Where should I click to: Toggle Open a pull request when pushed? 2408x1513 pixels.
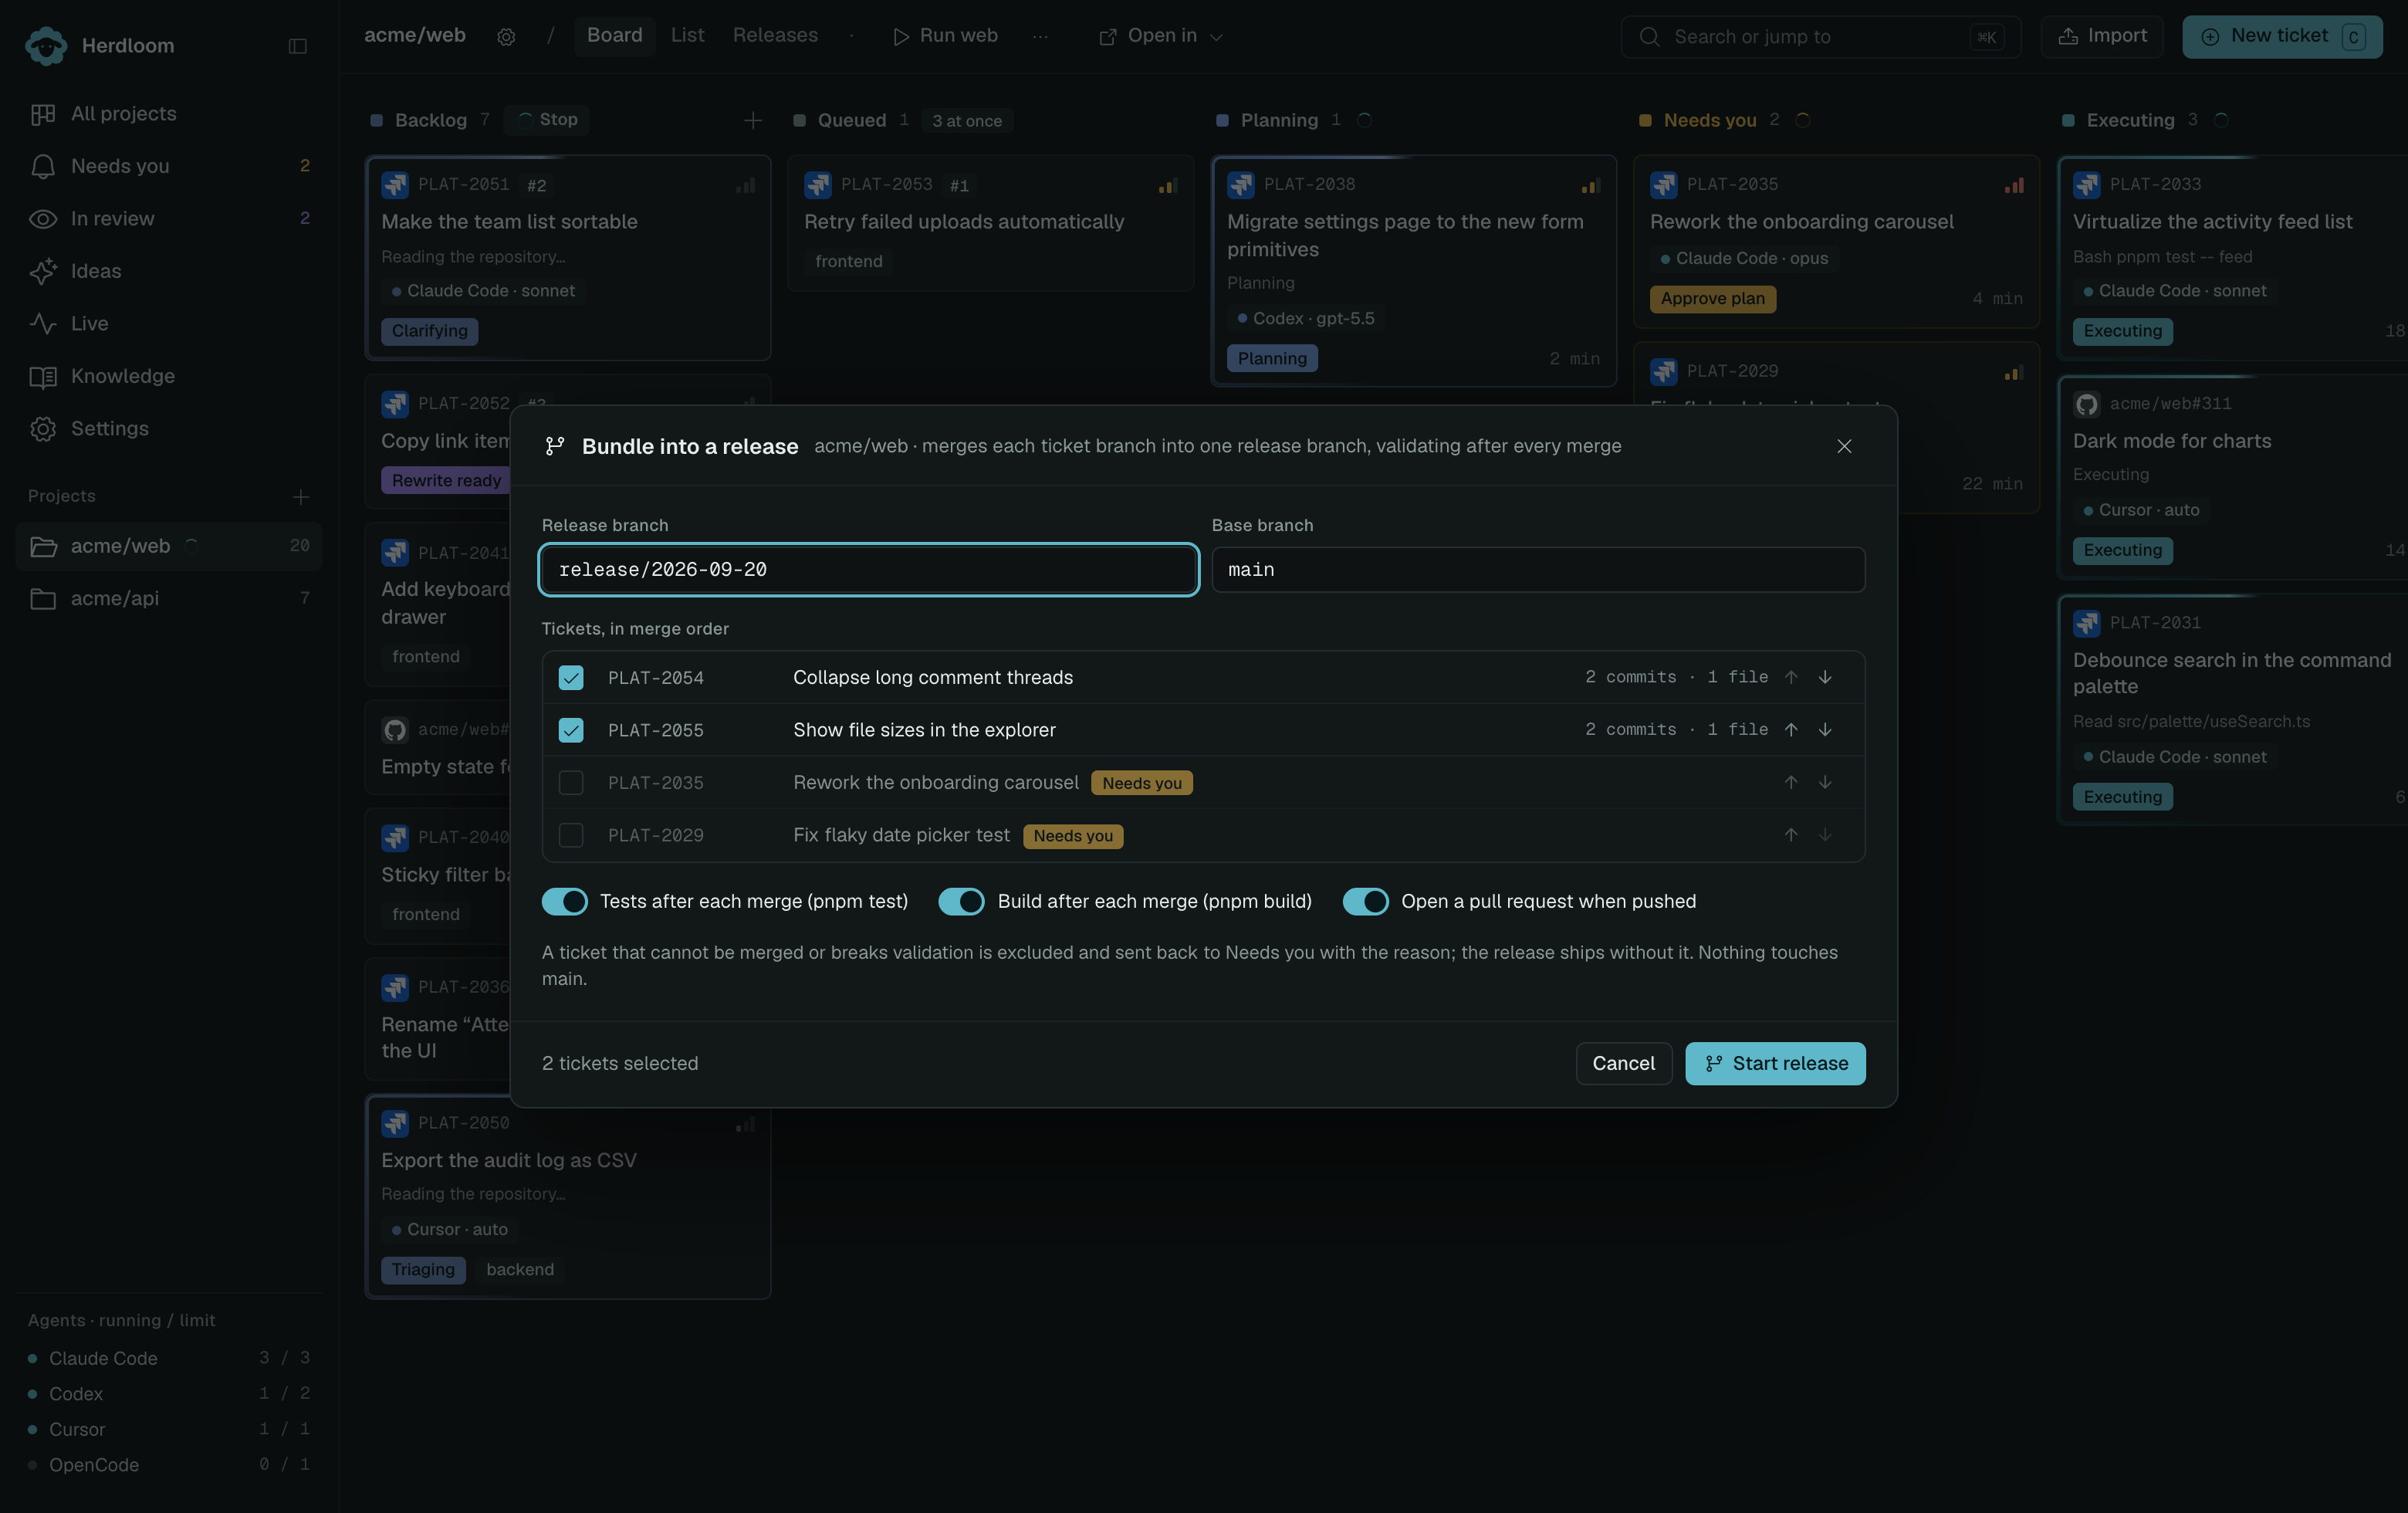[x=1365, y=901]
